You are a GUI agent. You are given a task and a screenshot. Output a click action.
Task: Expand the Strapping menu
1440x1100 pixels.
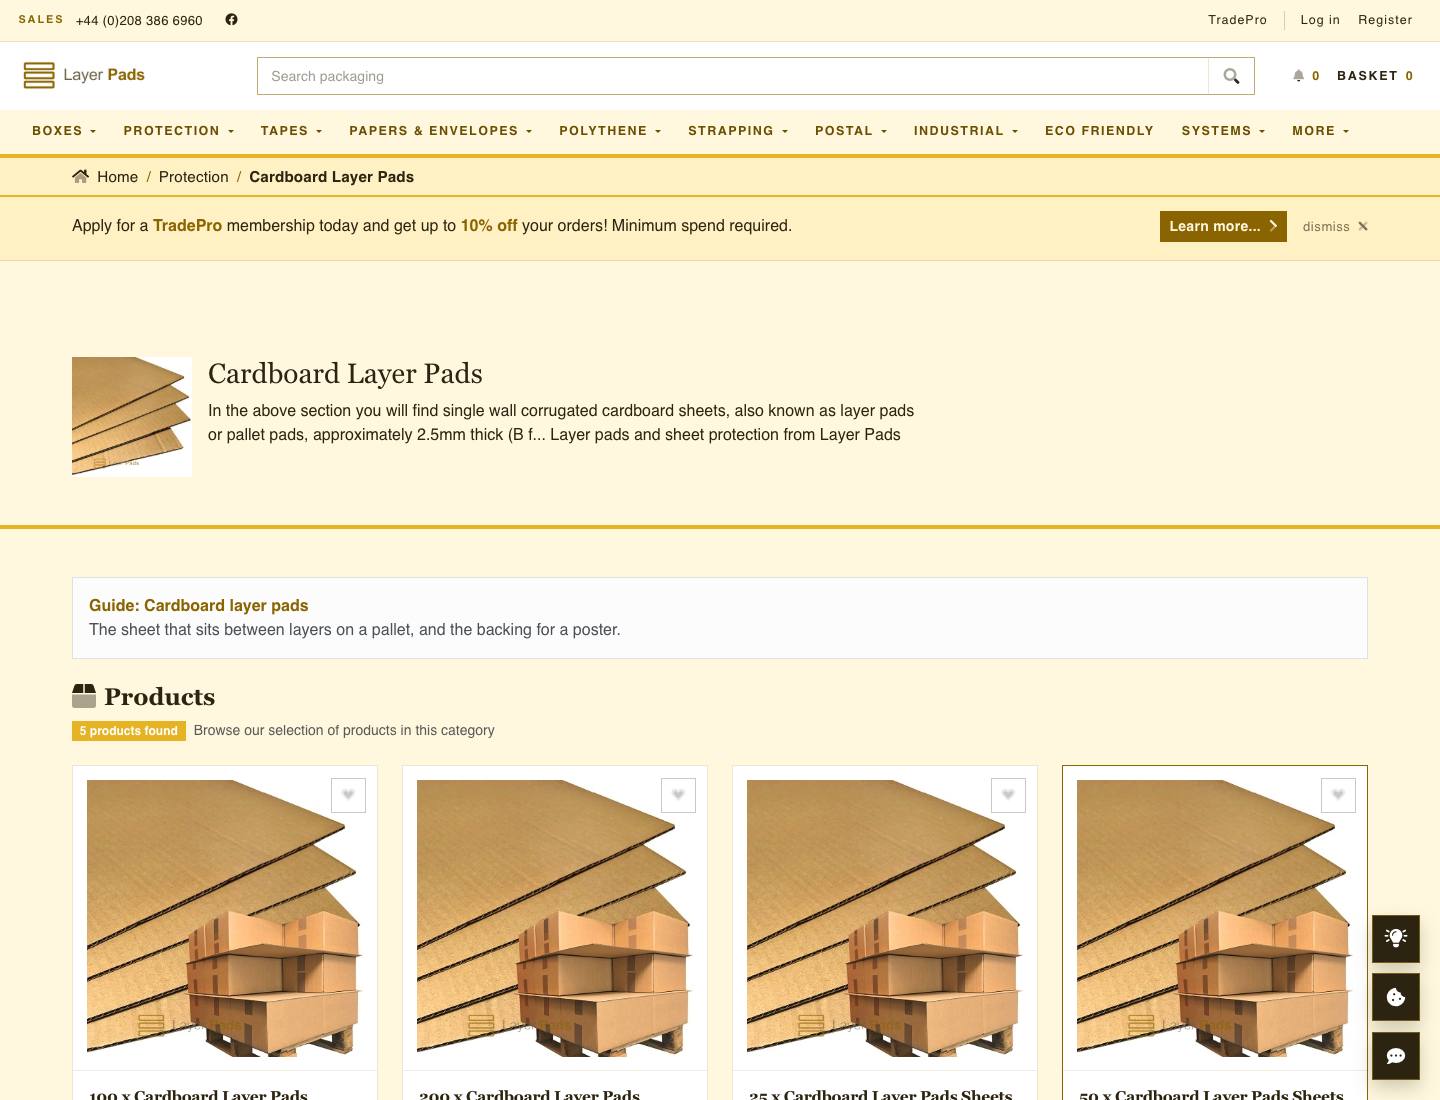tap(738, 131)
